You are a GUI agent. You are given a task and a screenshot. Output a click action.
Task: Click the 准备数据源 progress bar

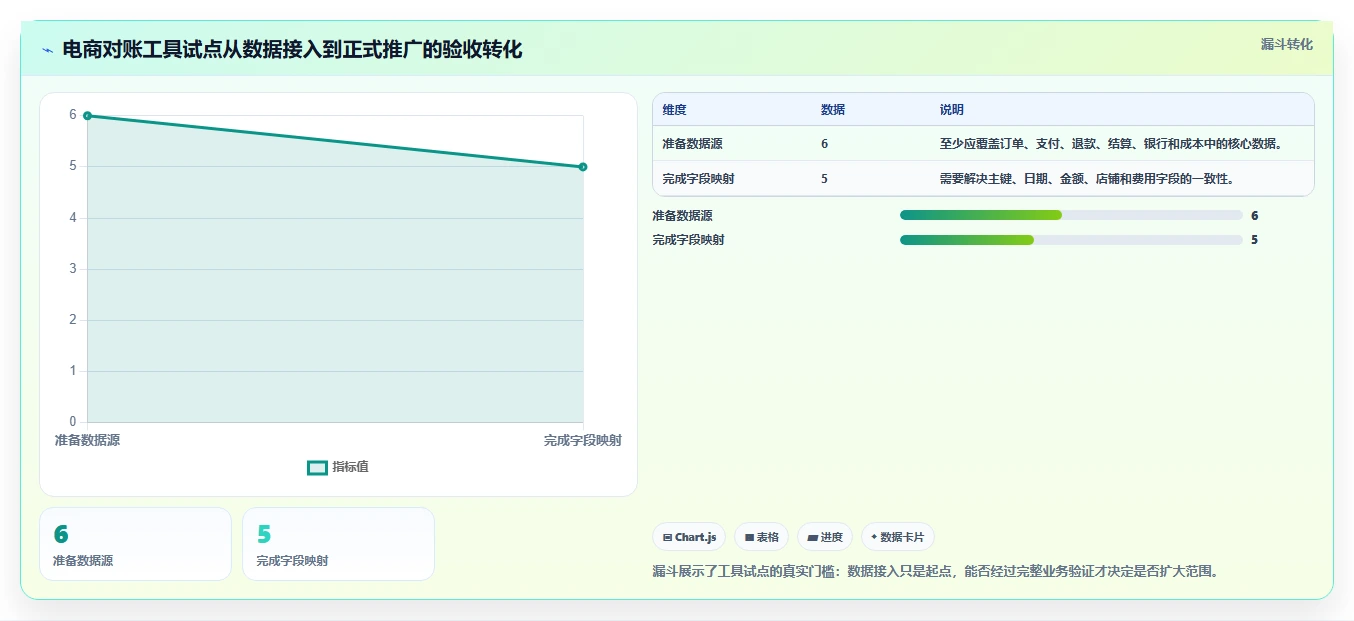coord(1071,215)
